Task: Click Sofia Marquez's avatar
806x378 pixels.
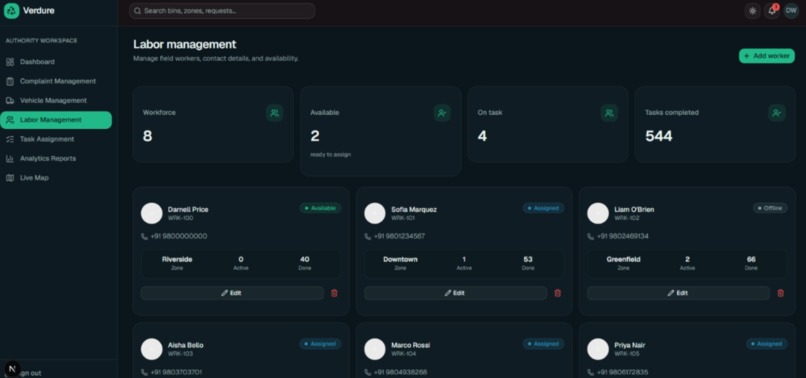Action: point(375,213)
